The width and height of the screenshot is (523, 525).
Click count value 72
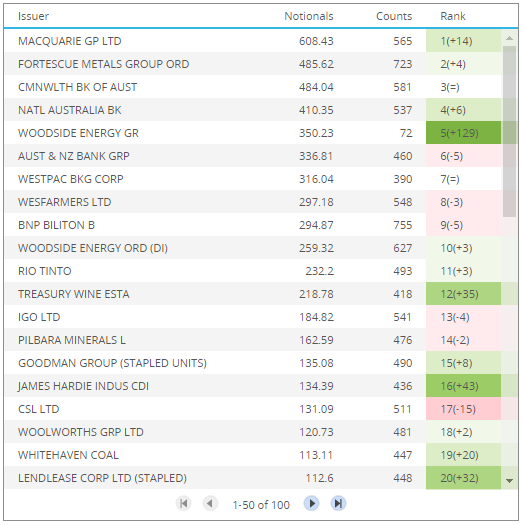(x=406, y=133)
